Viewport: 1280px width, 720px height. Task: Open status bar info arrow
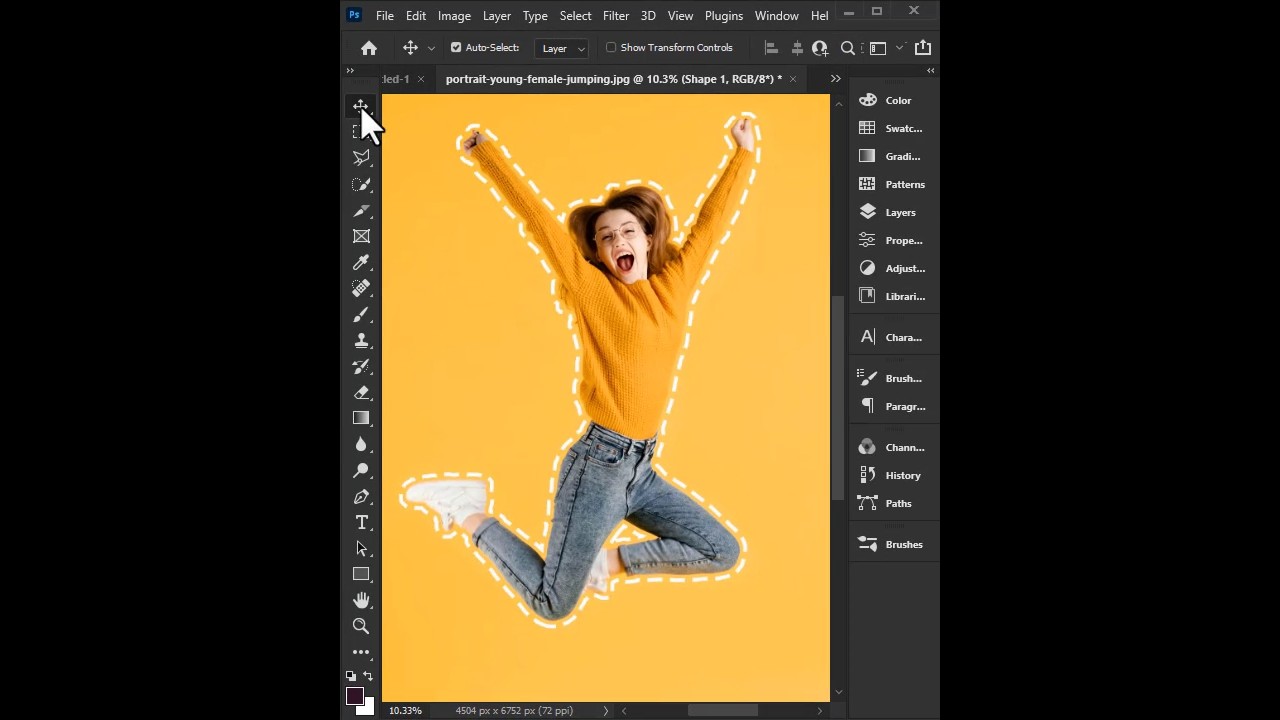tap(605, 711)
